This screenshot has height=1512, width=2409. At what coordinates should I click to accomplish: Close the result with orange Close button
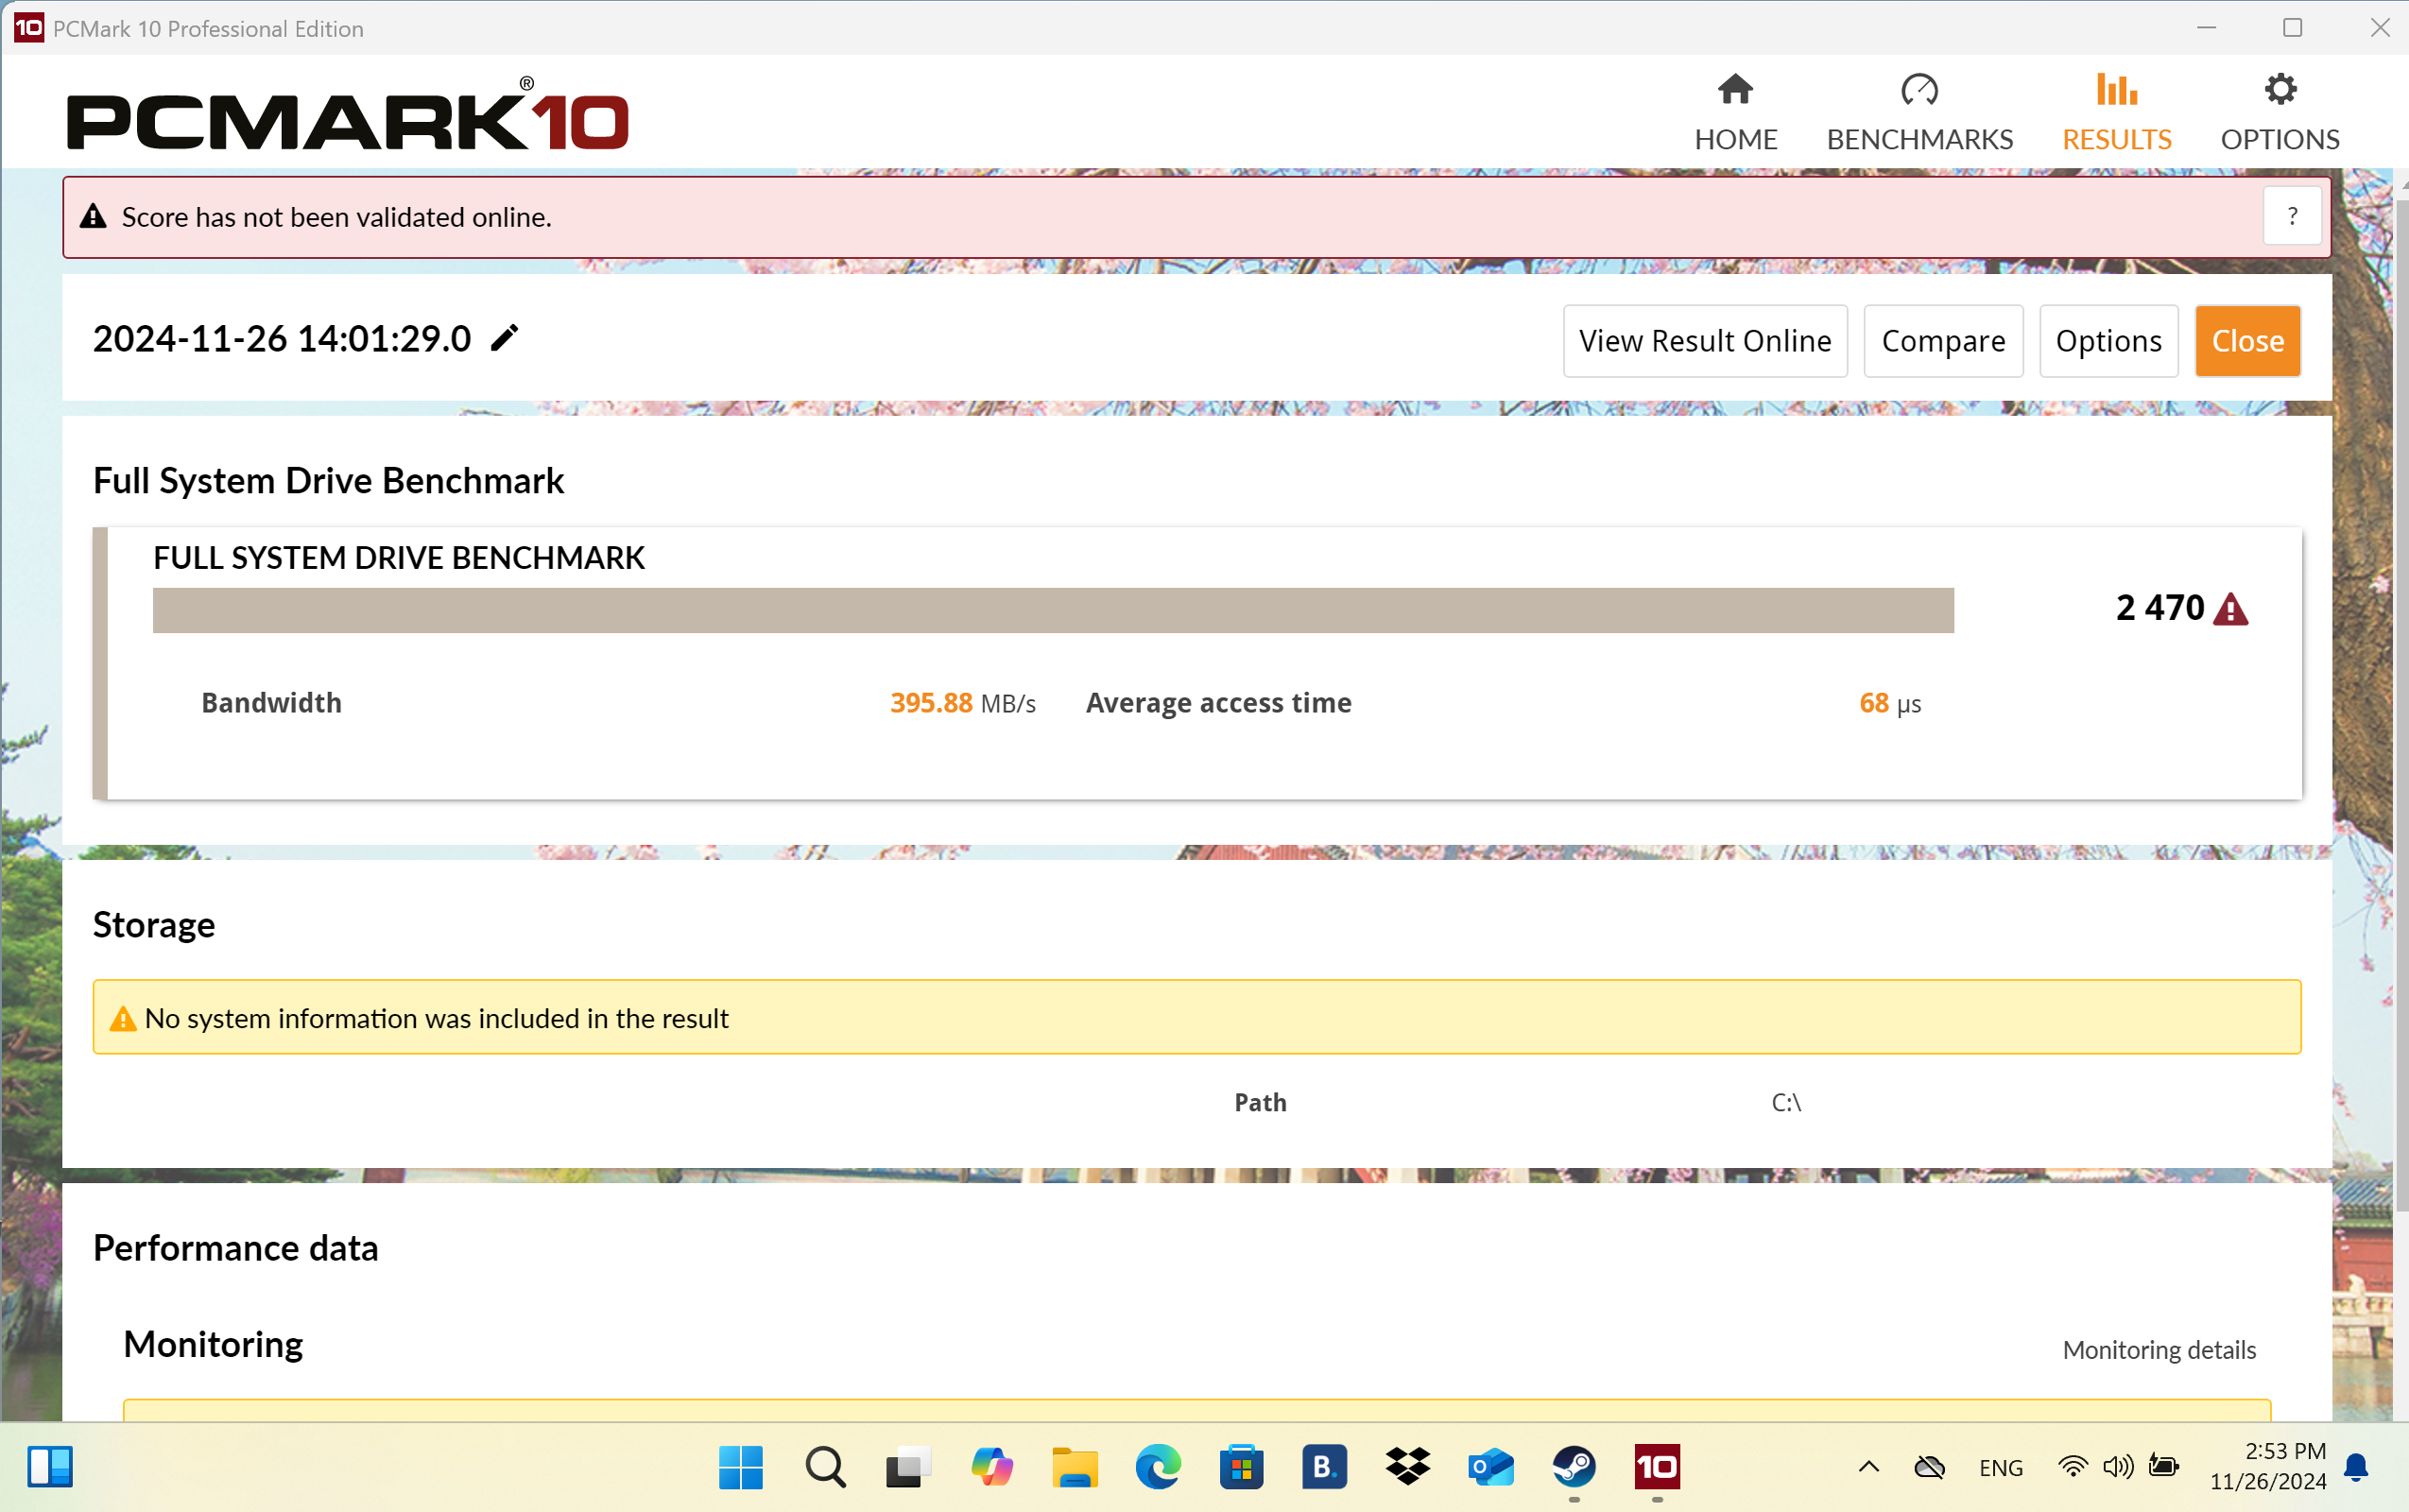2247,341
